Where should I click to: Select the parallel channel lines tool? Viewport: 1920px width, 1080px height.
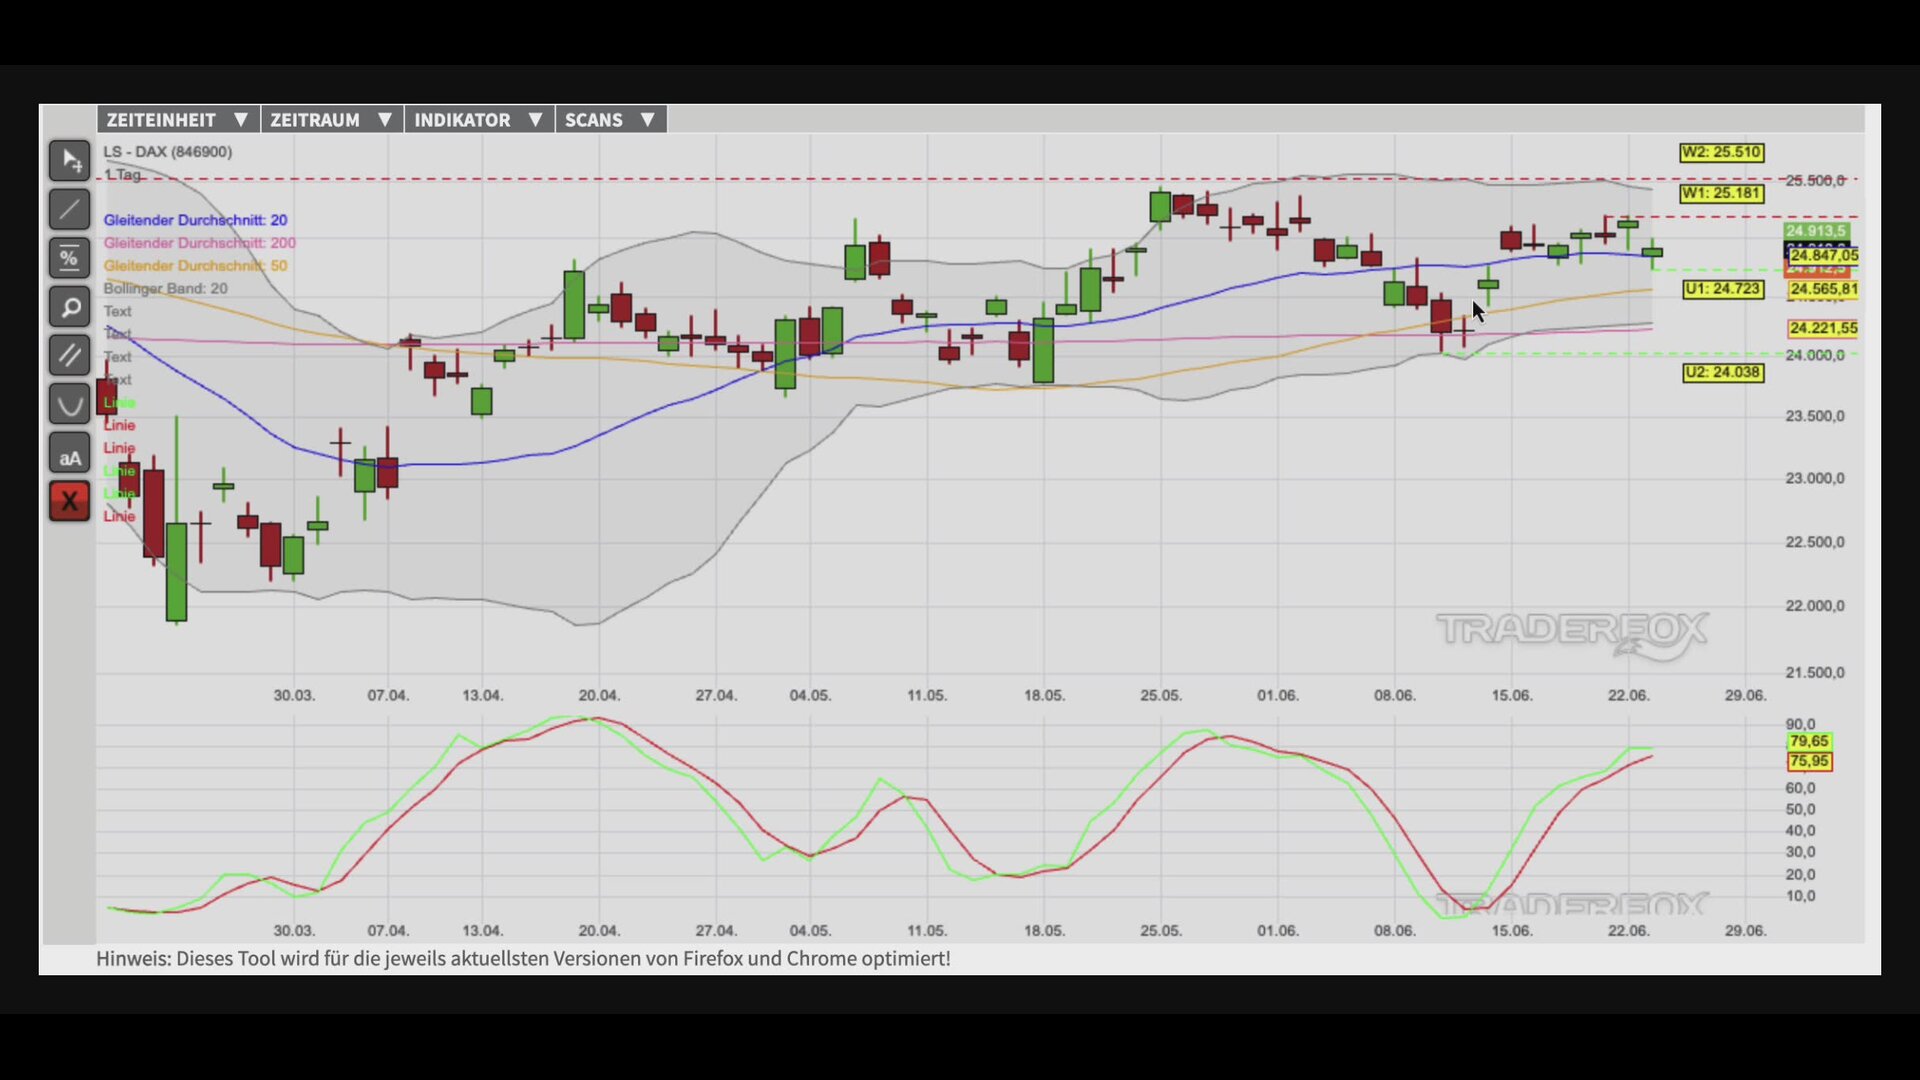pyautogui.click(x=70, y=355)
